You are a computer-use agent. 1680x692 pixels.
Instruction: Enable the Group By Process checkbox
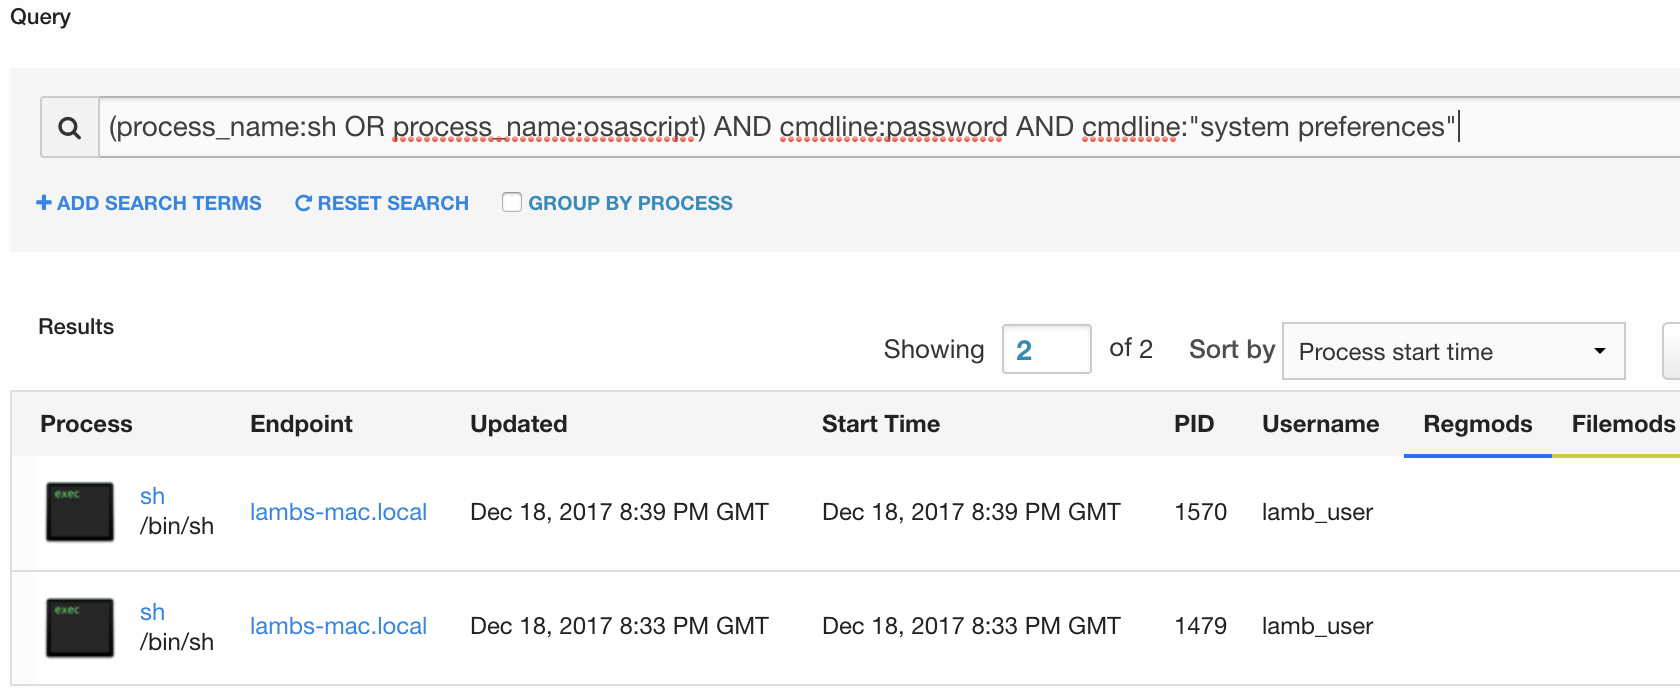click(x=512, y=203)
